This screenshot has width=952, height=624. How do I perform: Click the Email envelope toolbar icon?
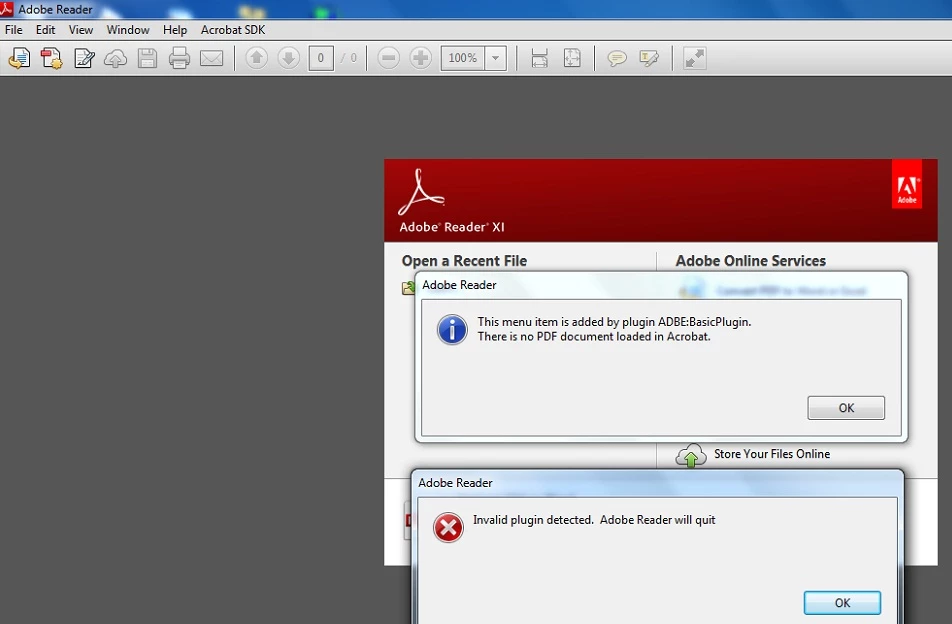click(x=211, y=58)
